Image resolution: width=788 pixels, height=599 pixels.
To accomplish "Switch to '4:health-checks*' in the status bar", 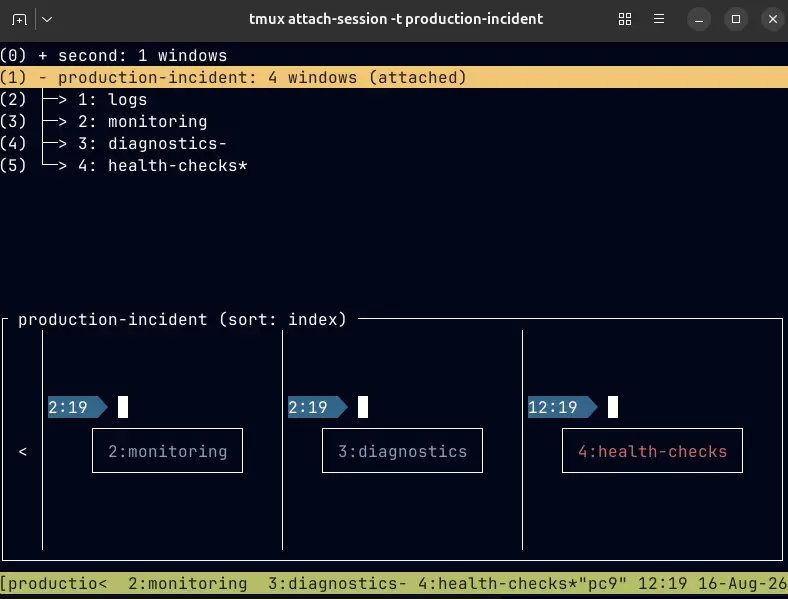I will click(498, 583).
